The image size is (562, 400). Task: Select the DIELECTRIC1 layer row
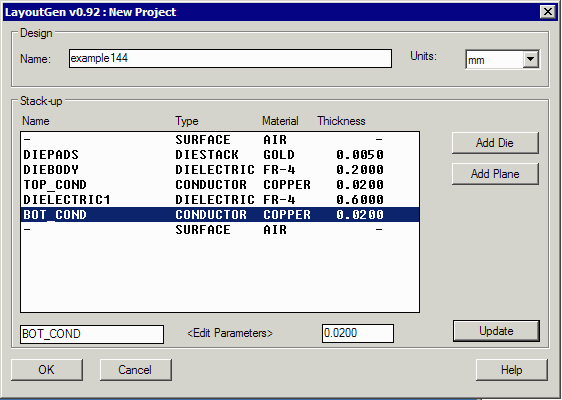coord(220,200)
